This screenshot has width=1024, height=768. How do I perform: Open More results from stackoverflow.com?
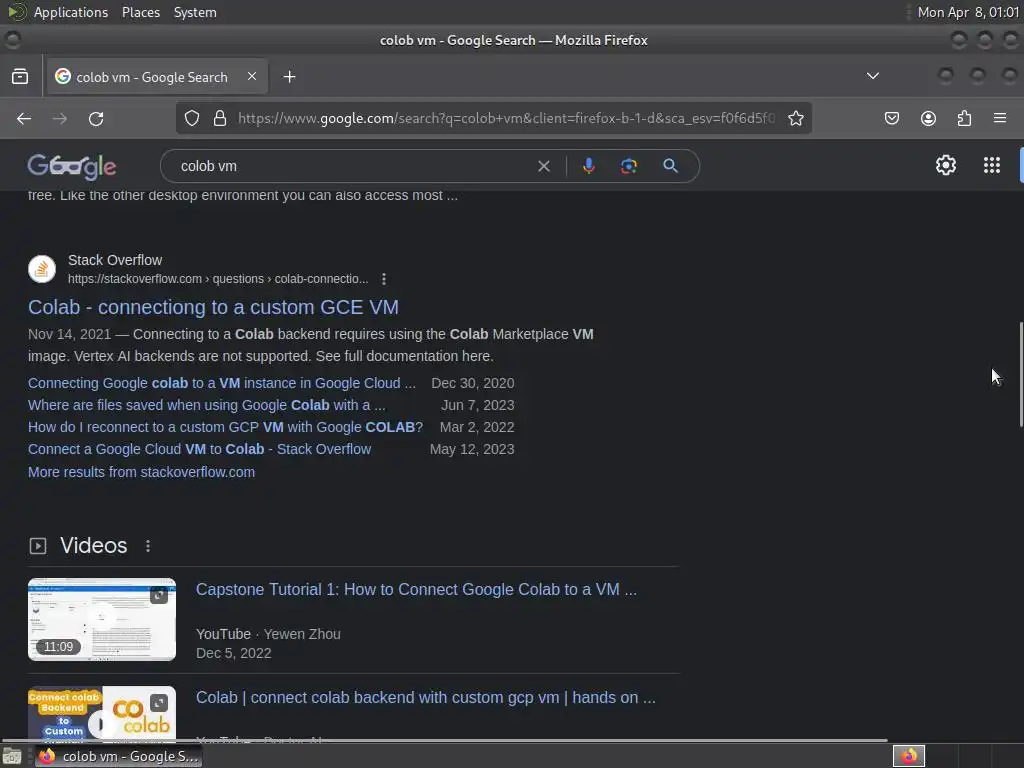[x=141, y=472]
